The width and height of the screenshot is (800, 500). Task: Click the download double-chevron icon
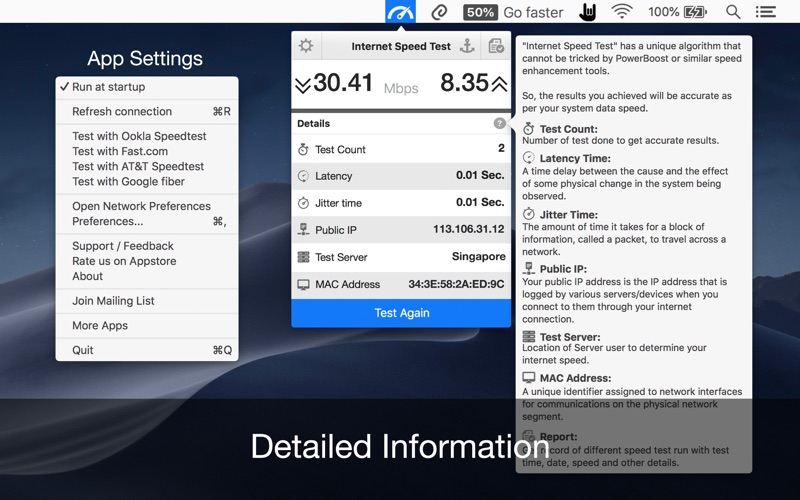(x=303, y=85)
